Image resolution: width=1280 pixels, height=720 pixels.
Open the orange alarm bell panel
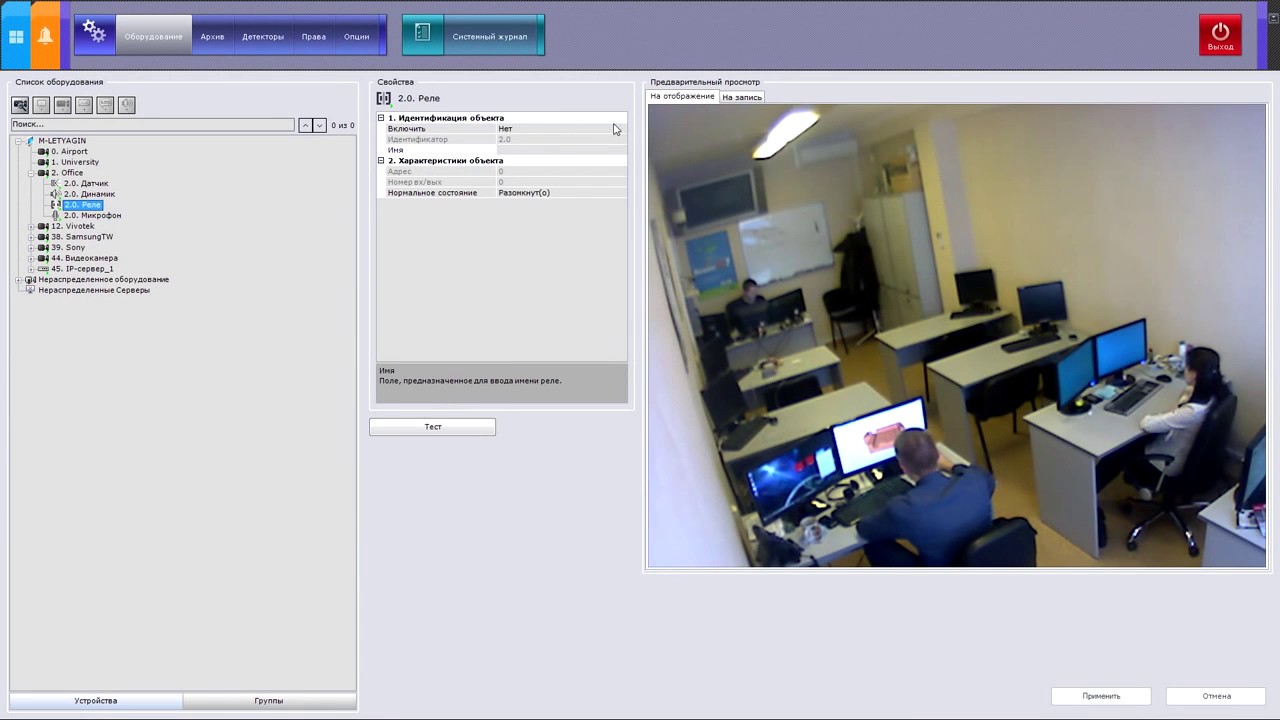[45, 36]
